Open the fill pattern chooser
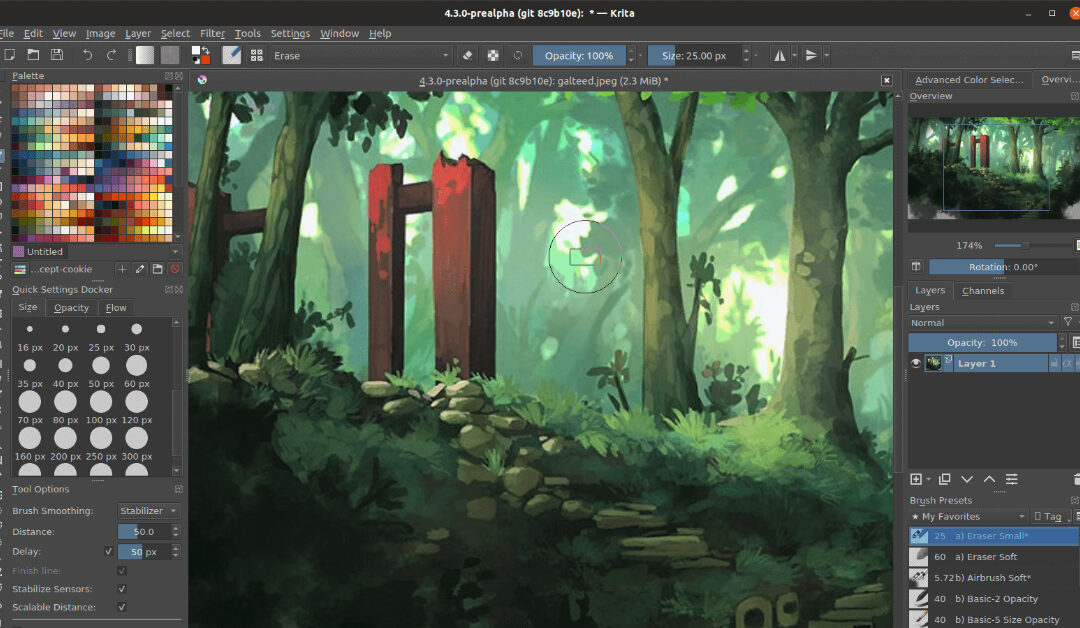 click(169, 55)
